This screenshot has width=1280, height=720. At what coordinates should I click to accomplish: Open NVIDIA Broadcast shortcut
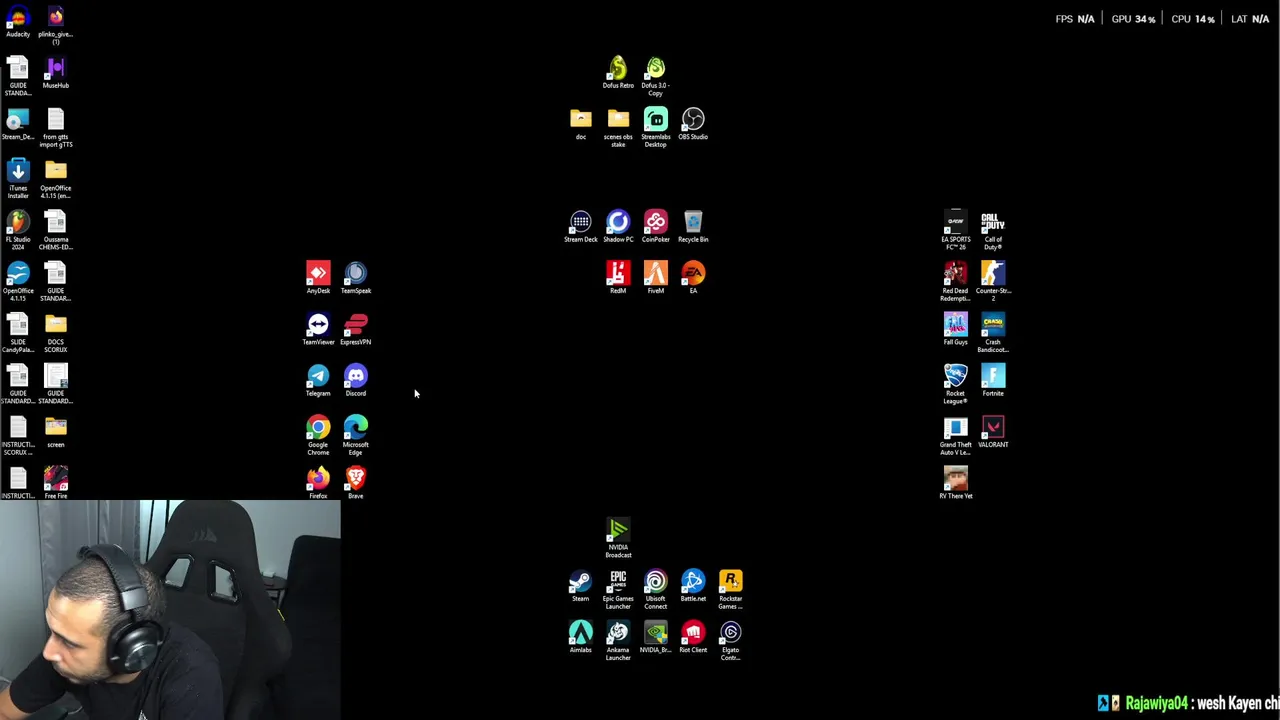coord(618,539)
